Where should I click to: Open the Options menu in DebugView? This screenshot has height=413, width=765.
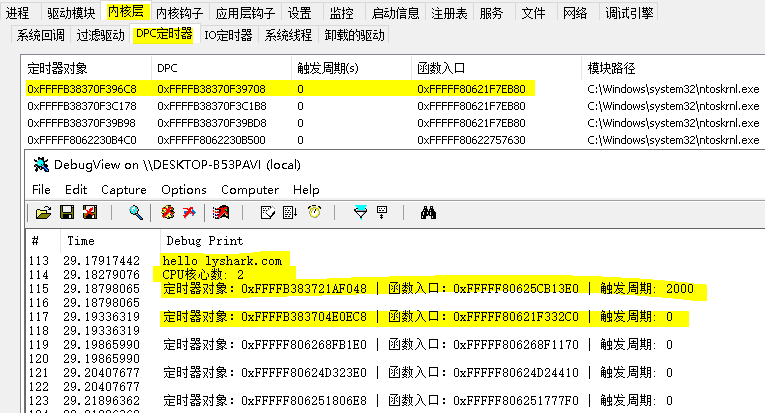point(183,190)
